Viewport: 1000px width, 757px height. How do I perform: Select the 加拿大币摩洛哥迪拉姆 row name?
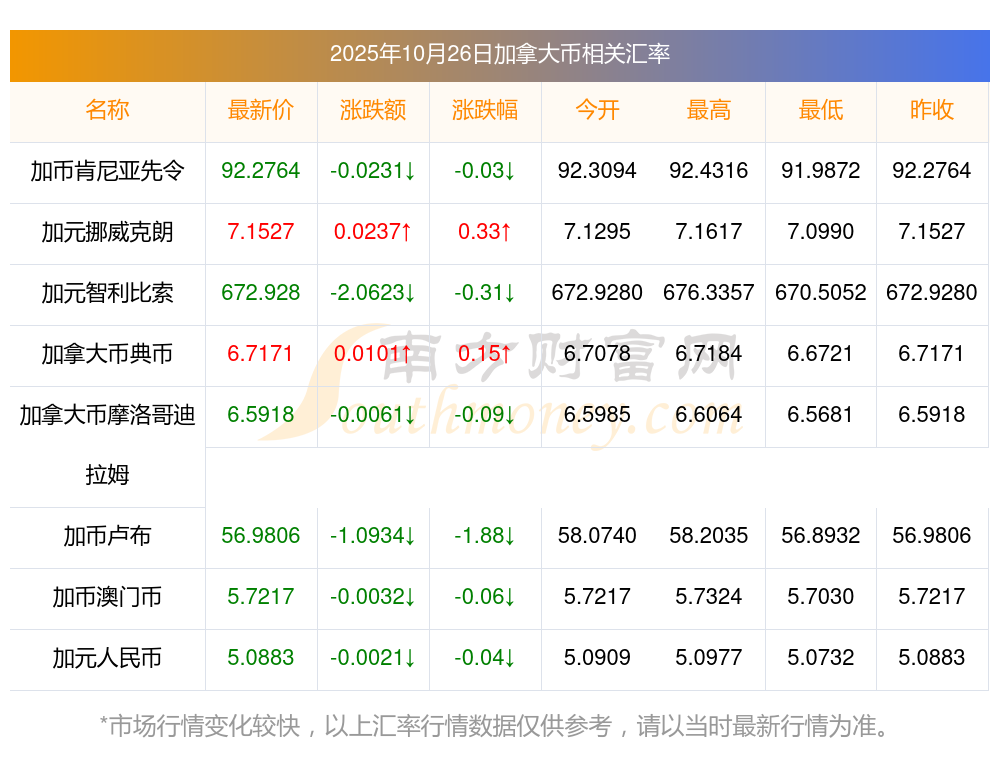pyautogui.click(x=107, y=445)
